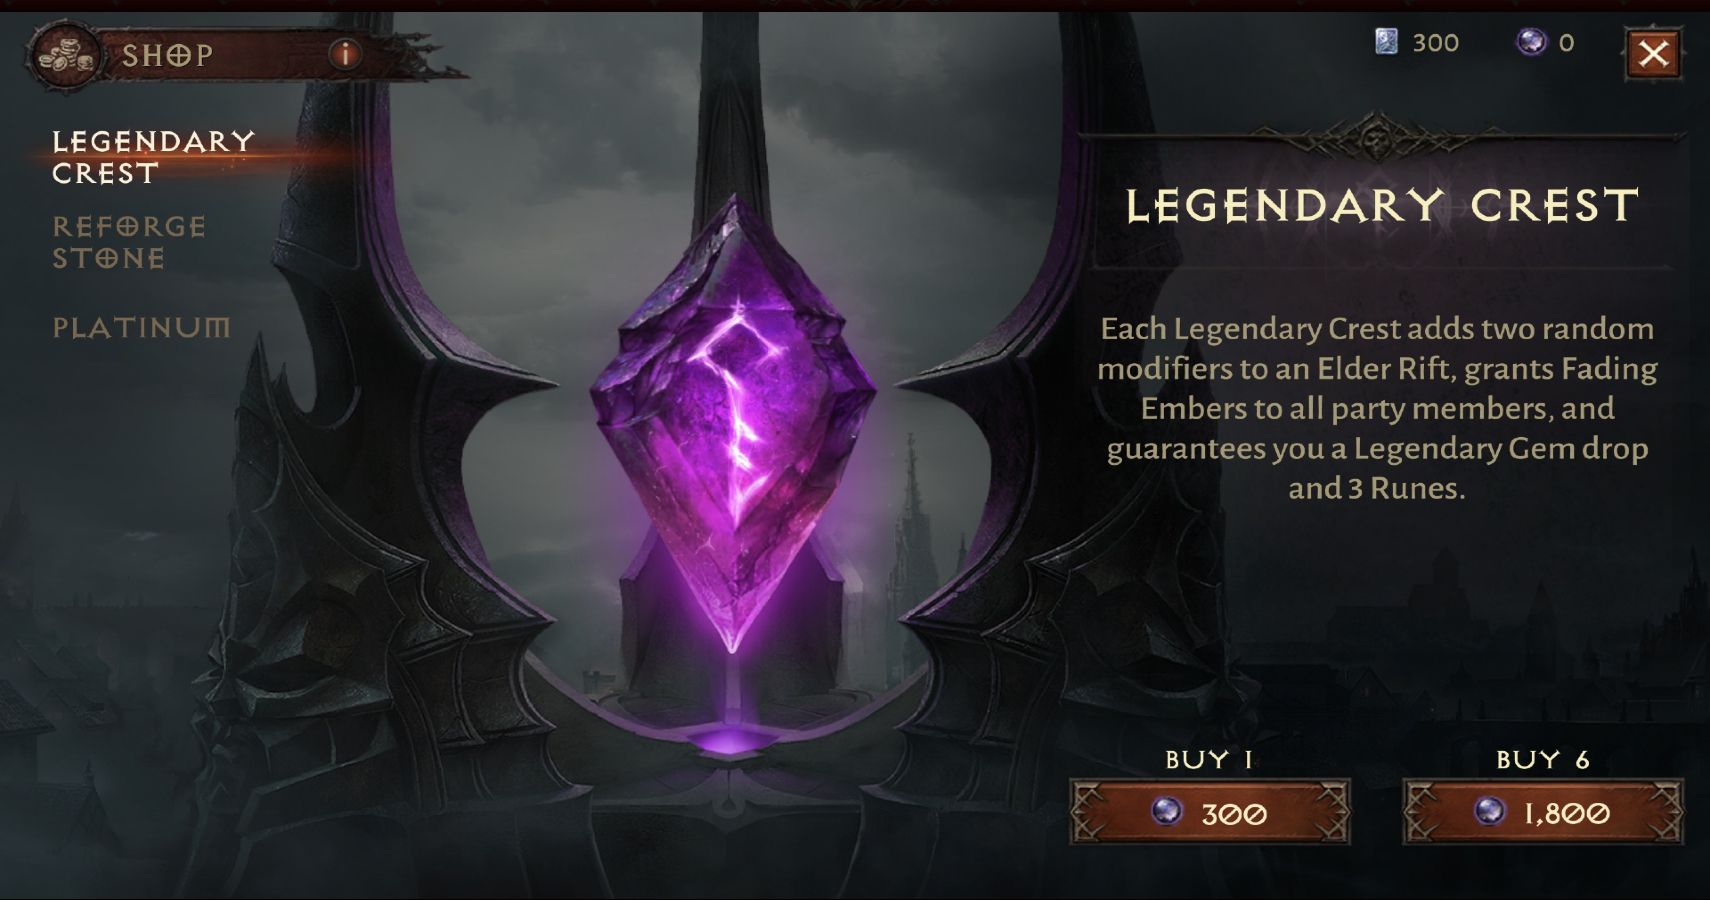The height and width of the screenshot is (900, 1710).
Task: Click the 0 orb balance
Action: tap(1566, 43)
